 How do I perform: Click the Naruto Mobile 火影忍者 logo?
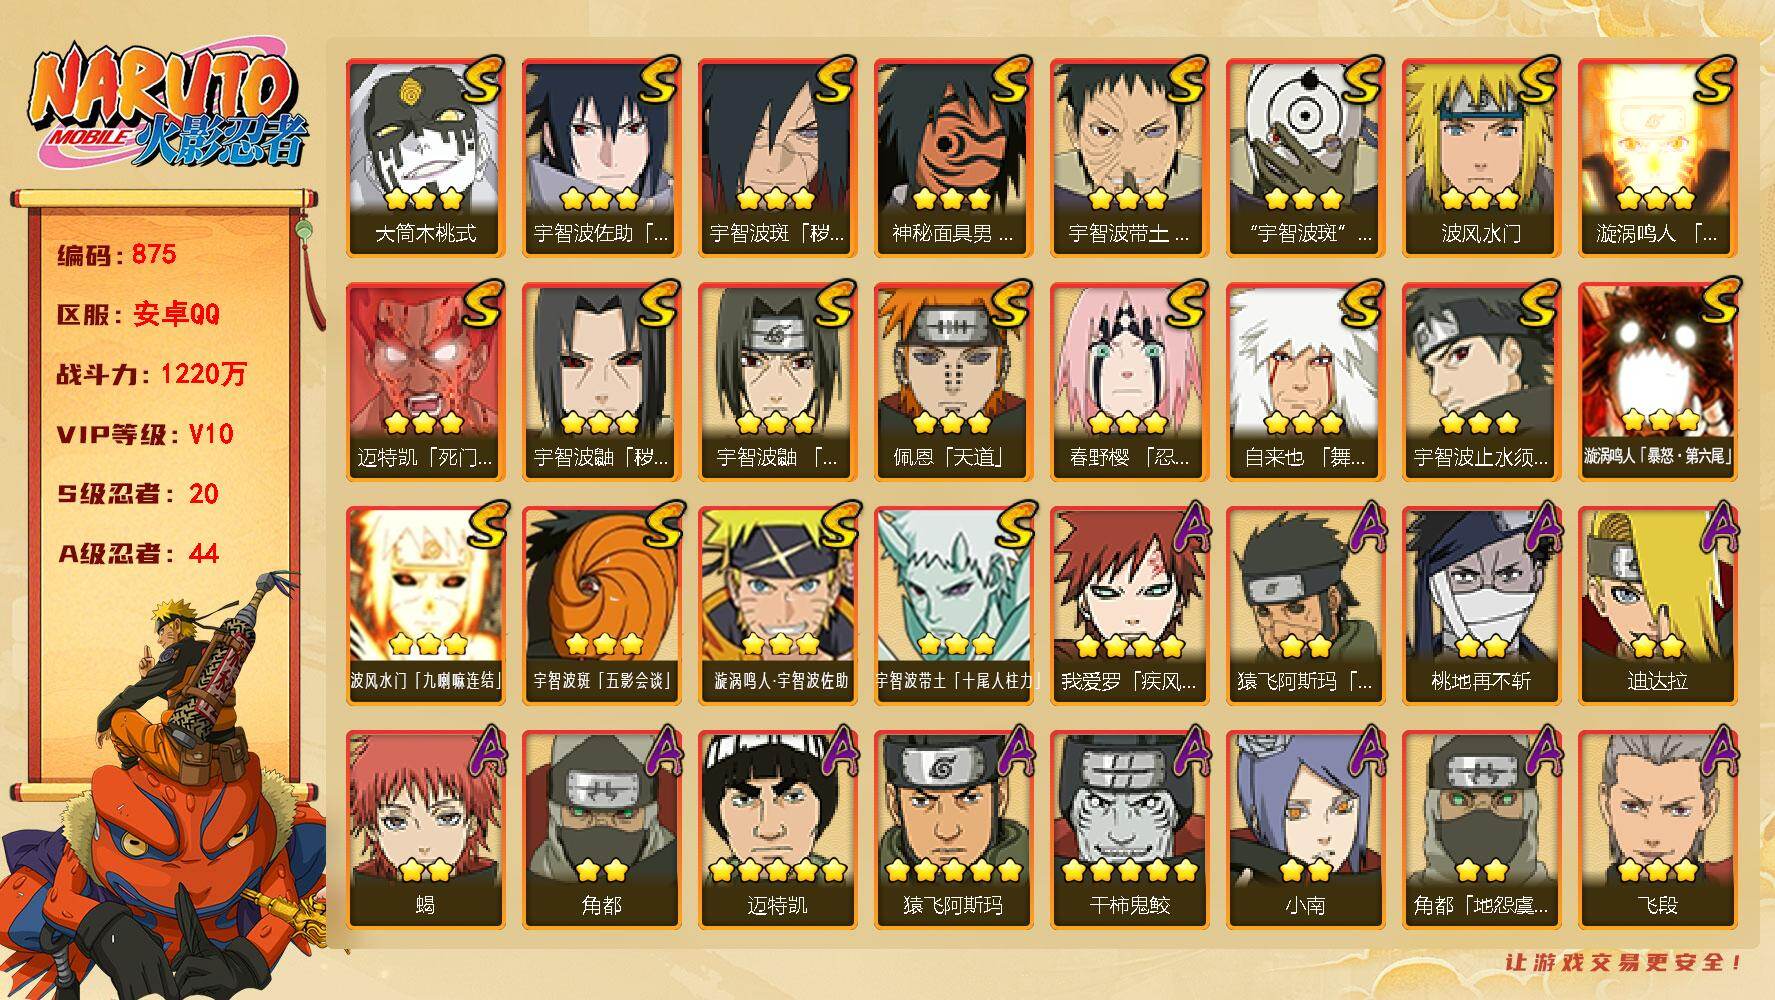point(166,107)
